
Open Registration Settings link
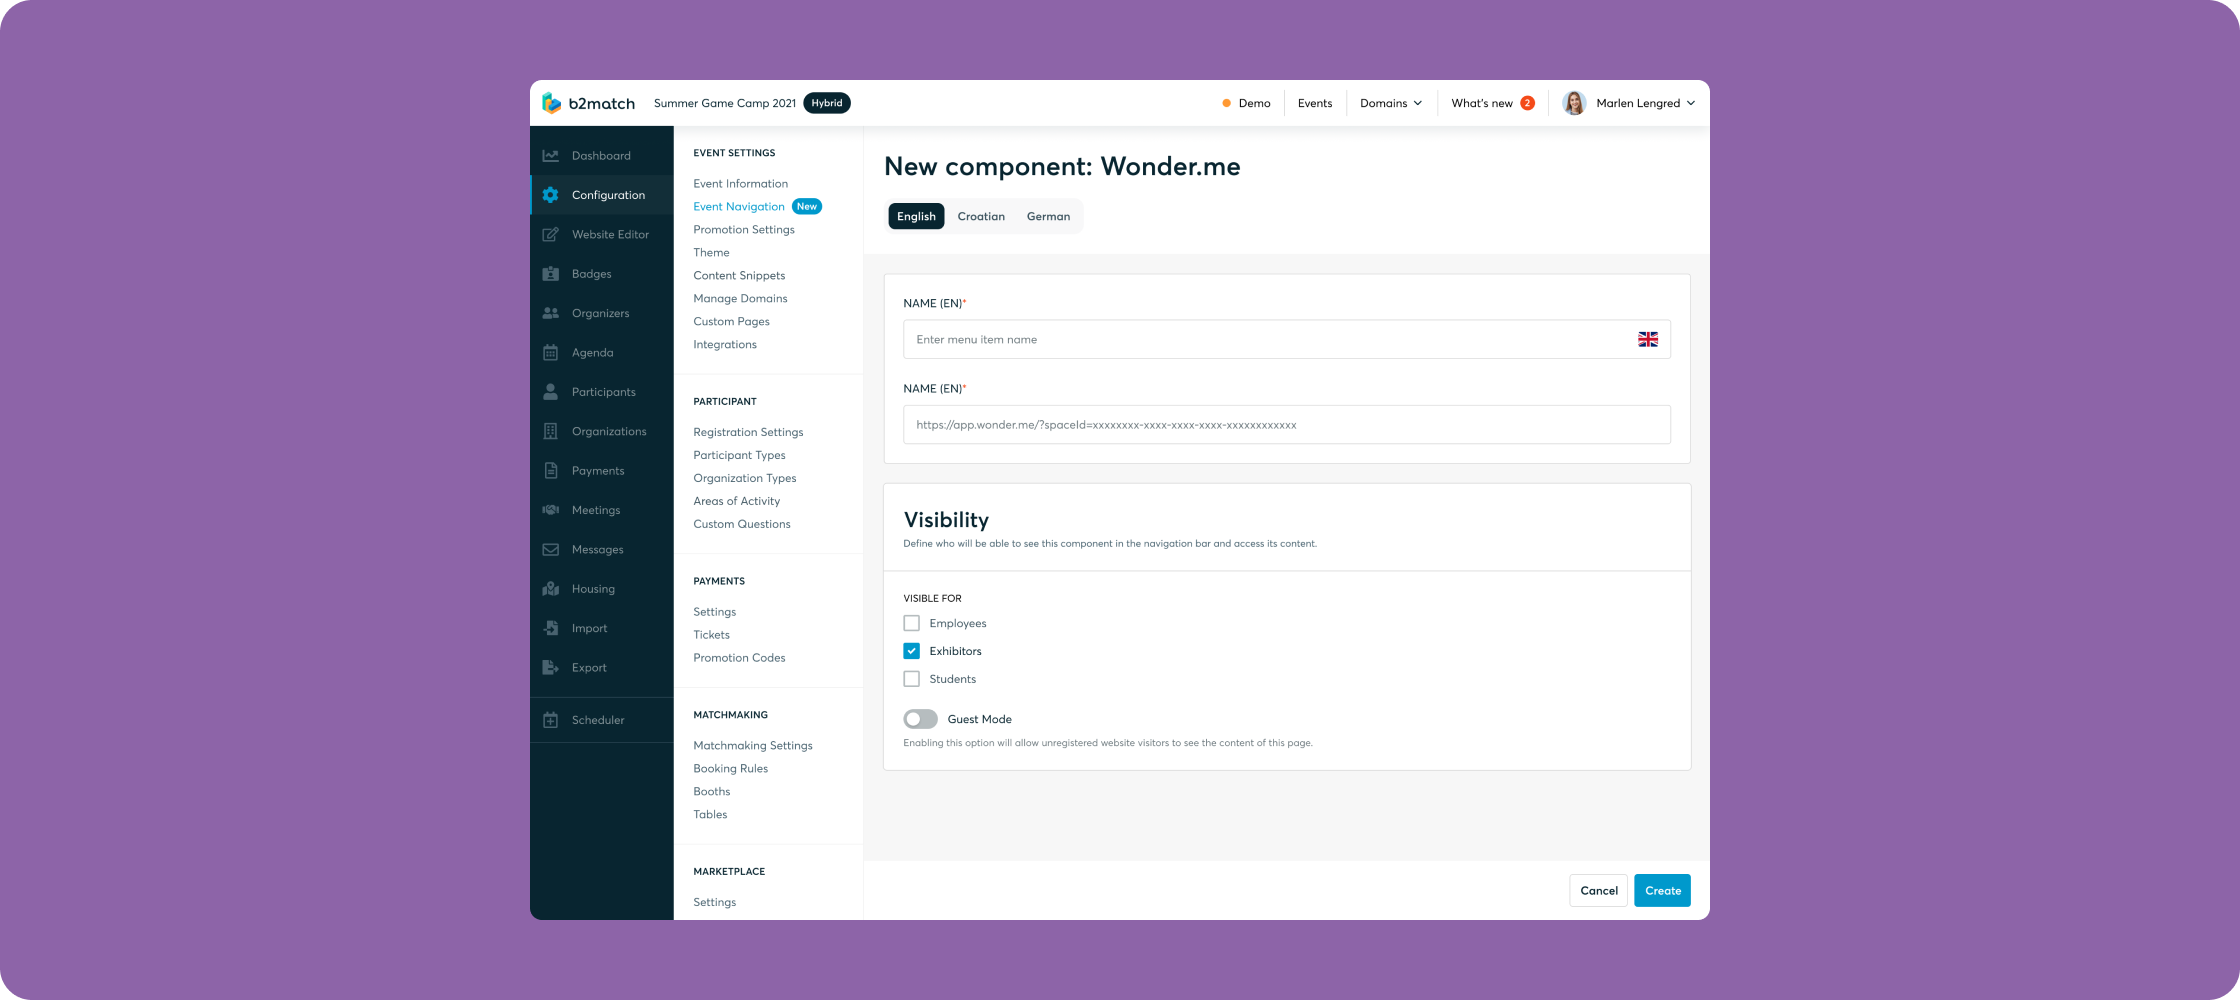pos(748,432)
